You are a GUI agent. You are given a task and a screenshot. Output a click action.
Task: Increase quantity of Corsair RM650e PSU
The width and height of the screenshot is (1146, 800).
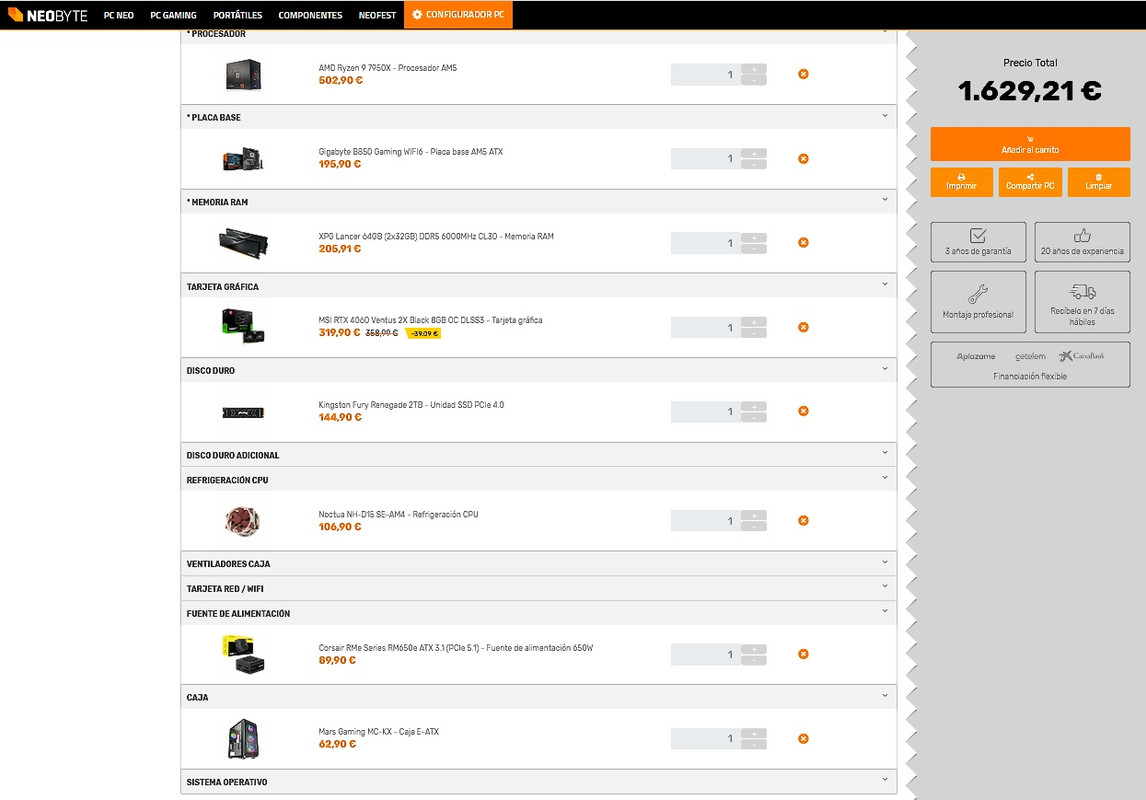(754, 649)
